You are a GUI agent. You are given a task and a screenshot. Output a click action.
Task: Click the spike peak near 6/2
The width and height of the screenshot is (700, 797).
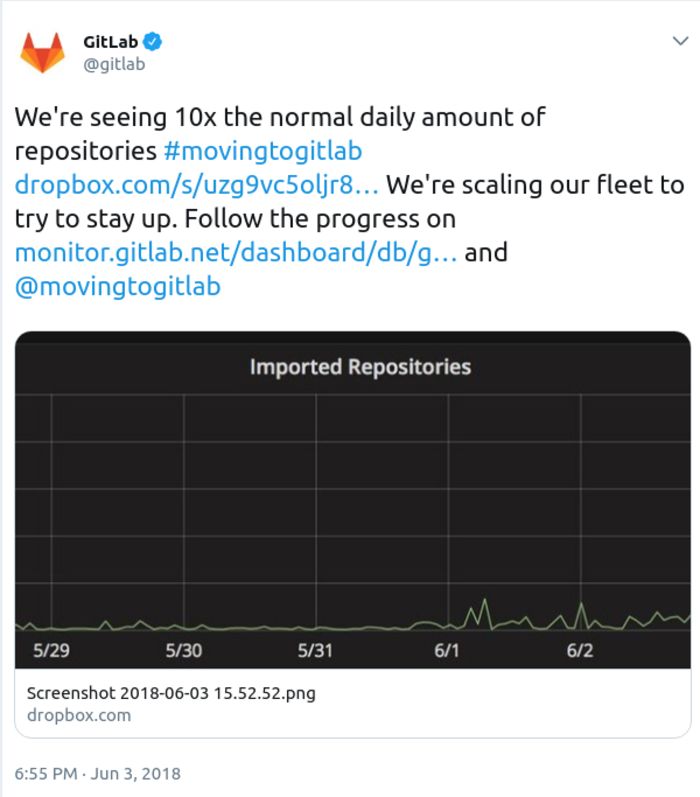tap(581, 604)
